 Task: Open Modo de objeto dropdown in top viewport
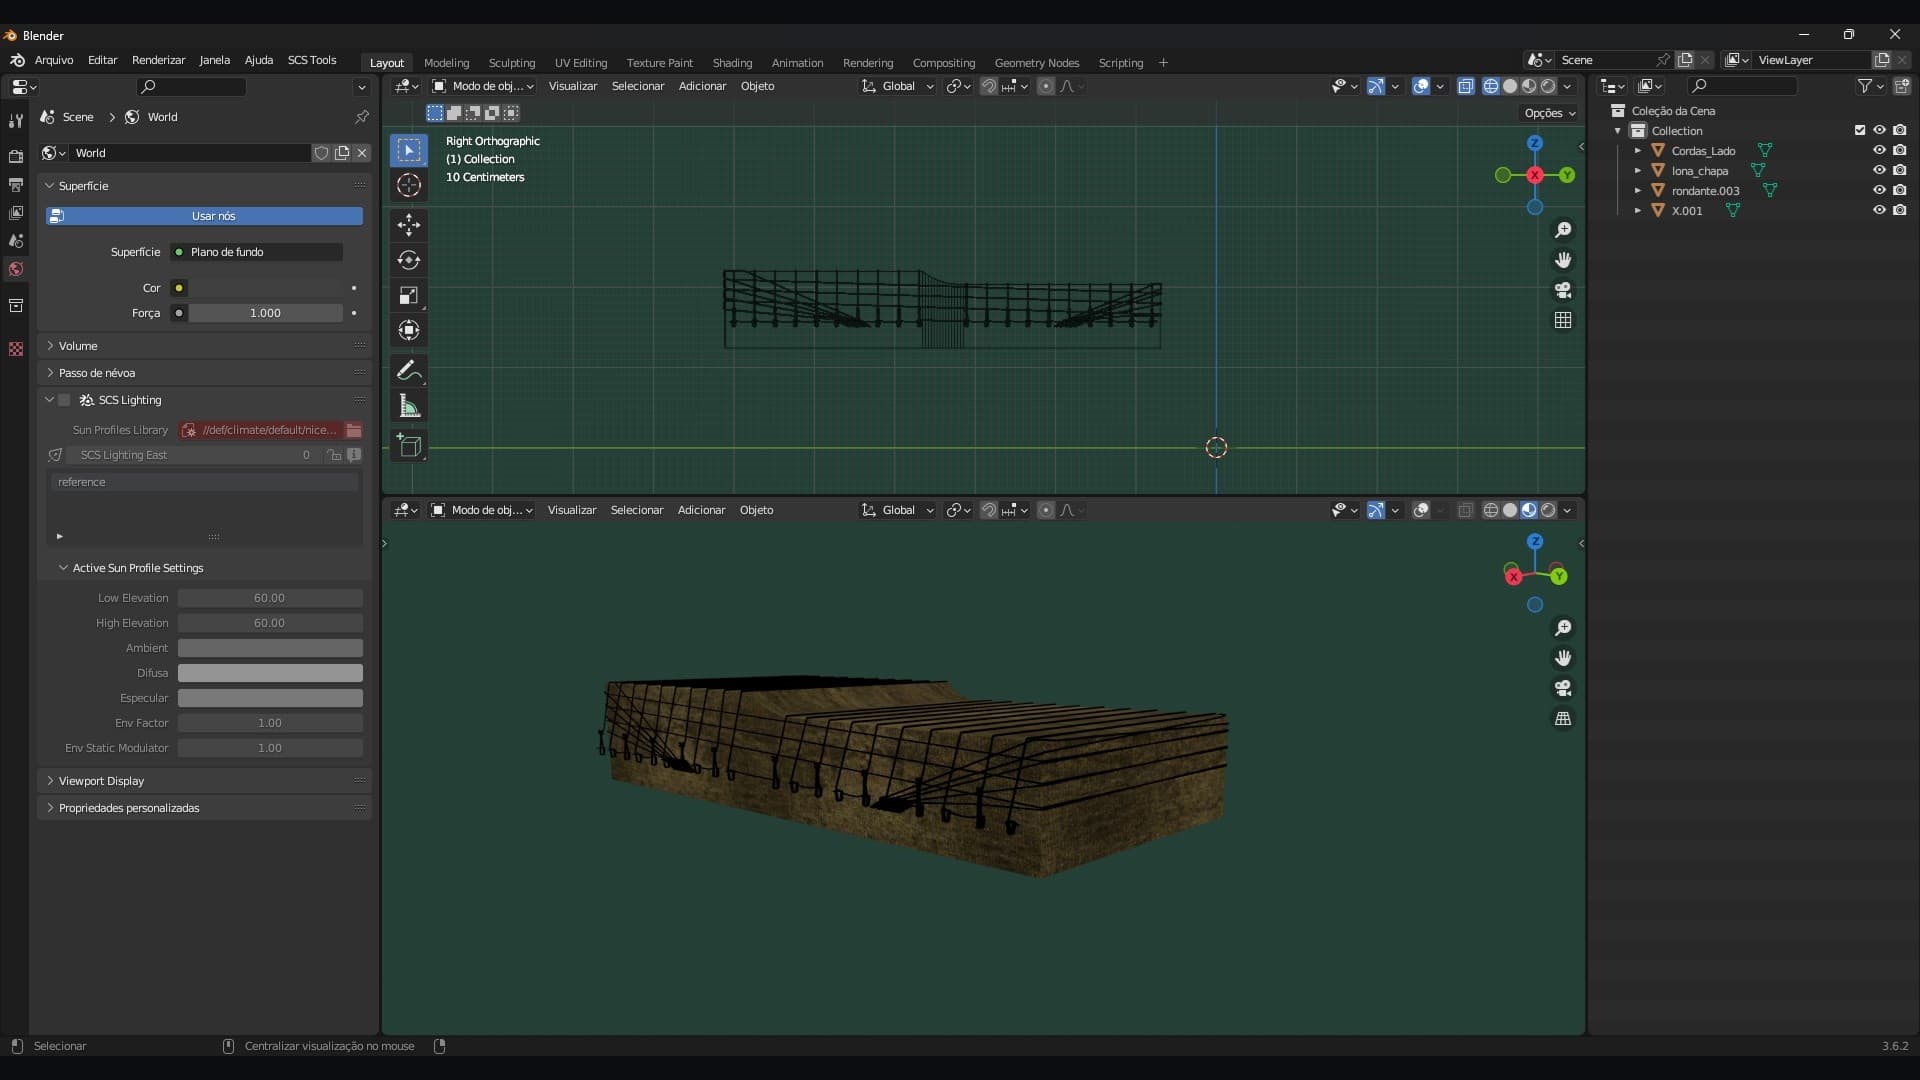[x=482, y=86]
